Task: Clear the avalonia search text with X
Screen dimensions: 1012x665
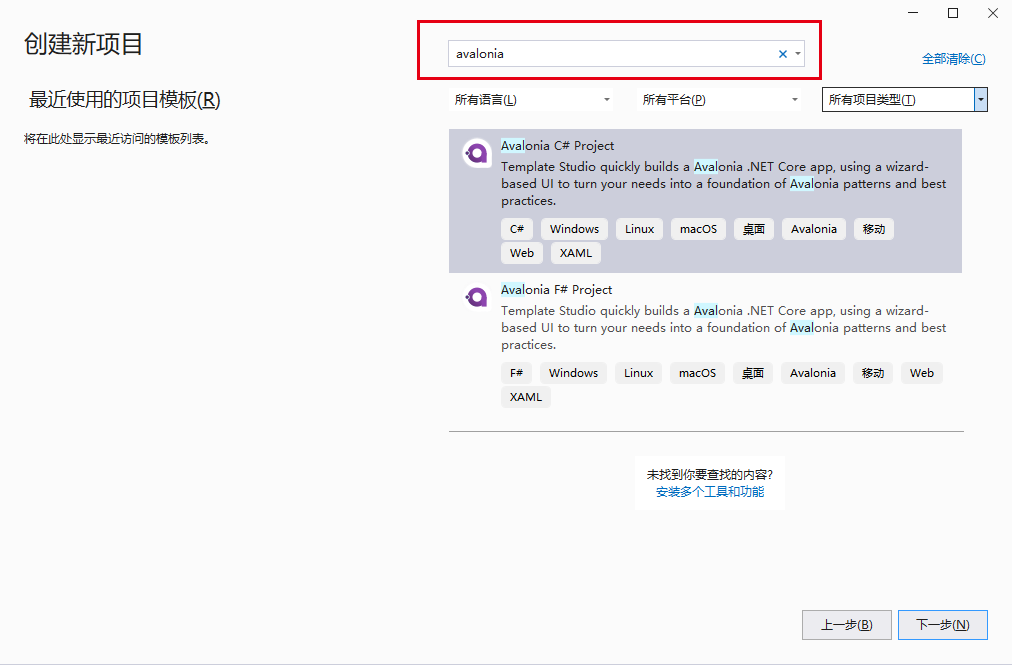Action: 782,54
